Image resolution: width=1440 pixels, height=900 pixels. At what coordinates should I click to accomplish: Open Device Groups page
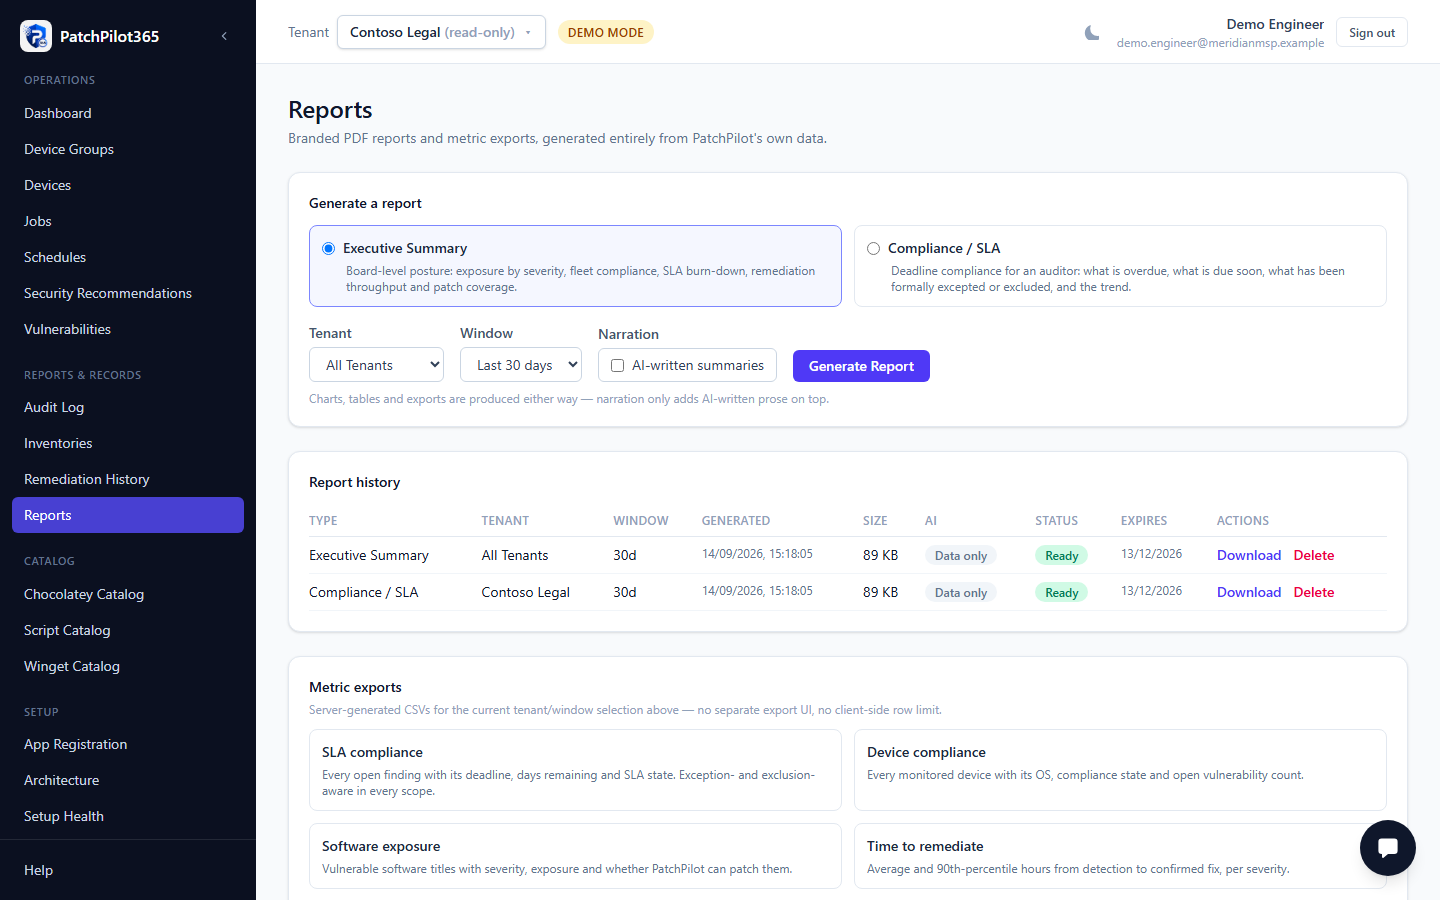click(128, 149)
